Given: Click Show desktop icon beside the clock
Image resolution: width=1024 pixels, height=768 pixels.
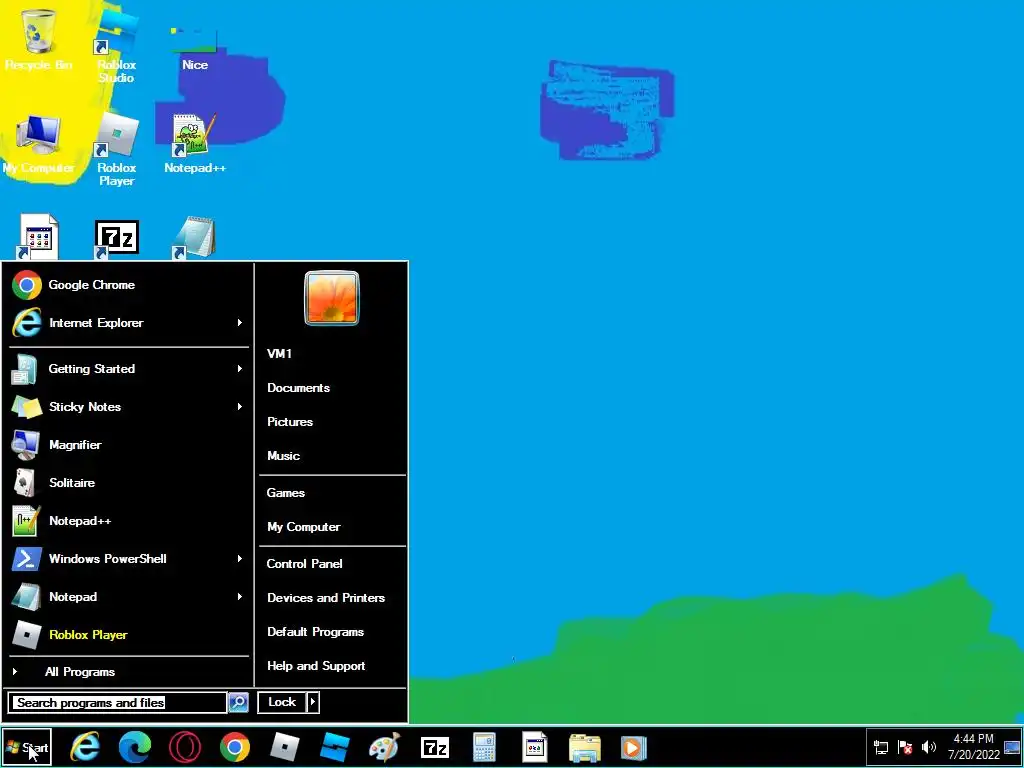Looking at the screenshot, I should pyautogui.click(x=1012, y=747).
